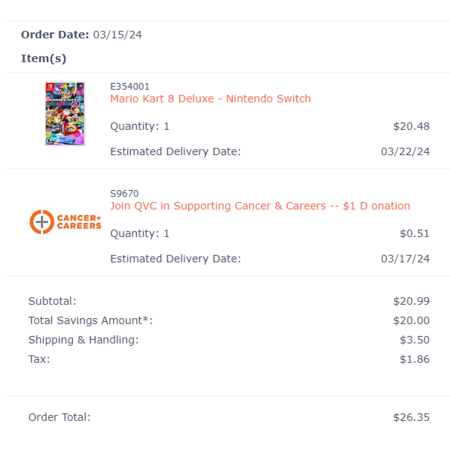Select item number E354001
The image size is (450, 450).
[130, 87]
